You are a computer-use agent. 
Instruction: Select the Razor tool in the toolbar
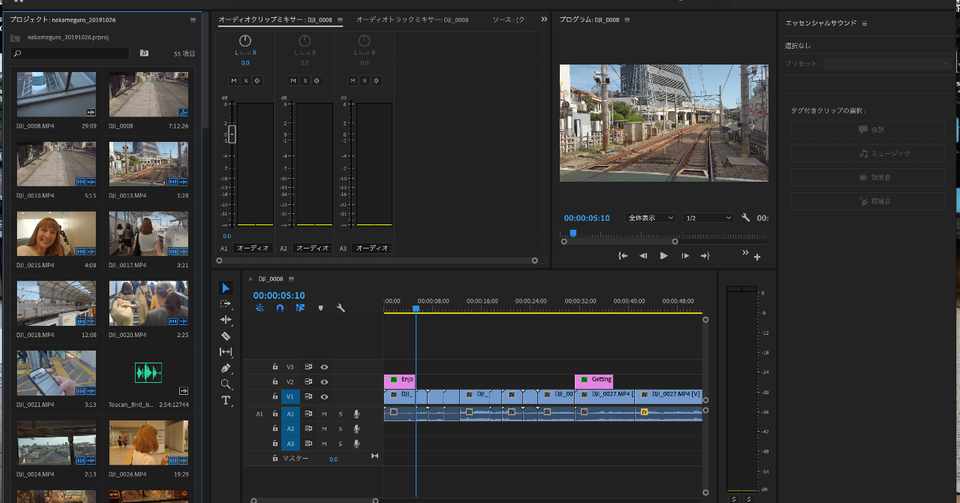[x=226, y=336]
